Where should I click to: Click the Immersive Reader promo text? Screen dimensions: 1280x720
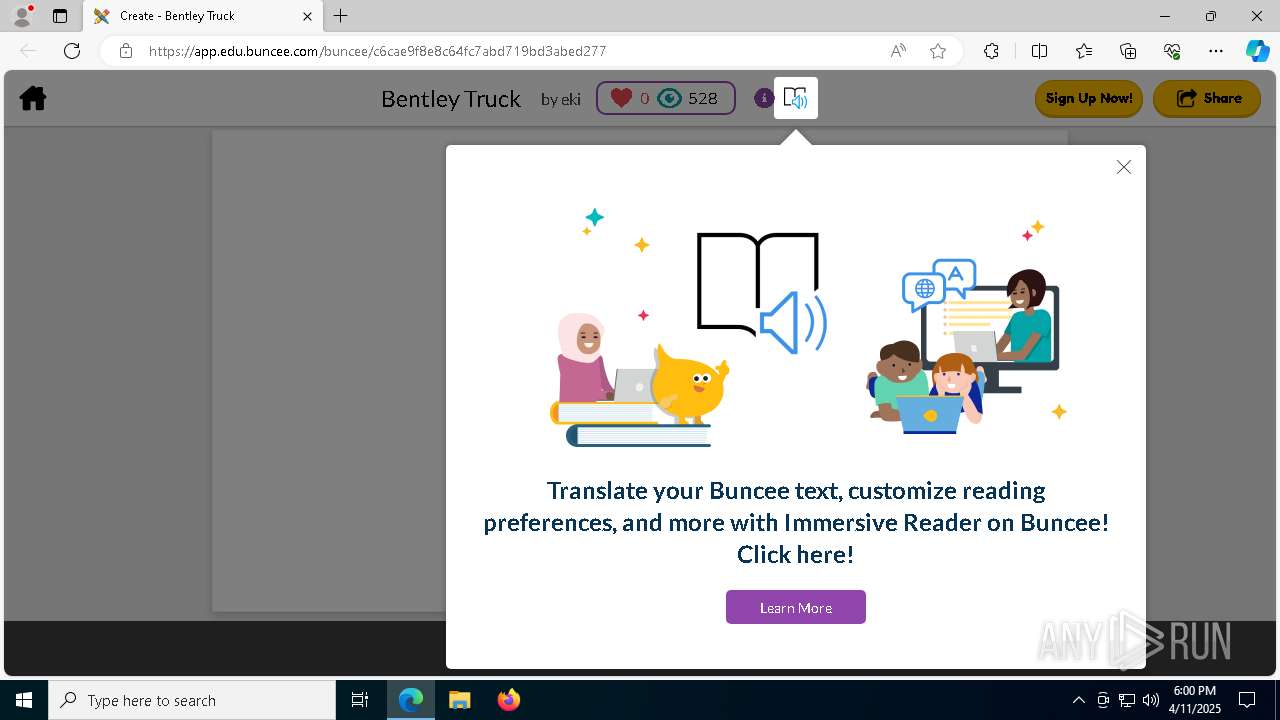coord(796,522)
